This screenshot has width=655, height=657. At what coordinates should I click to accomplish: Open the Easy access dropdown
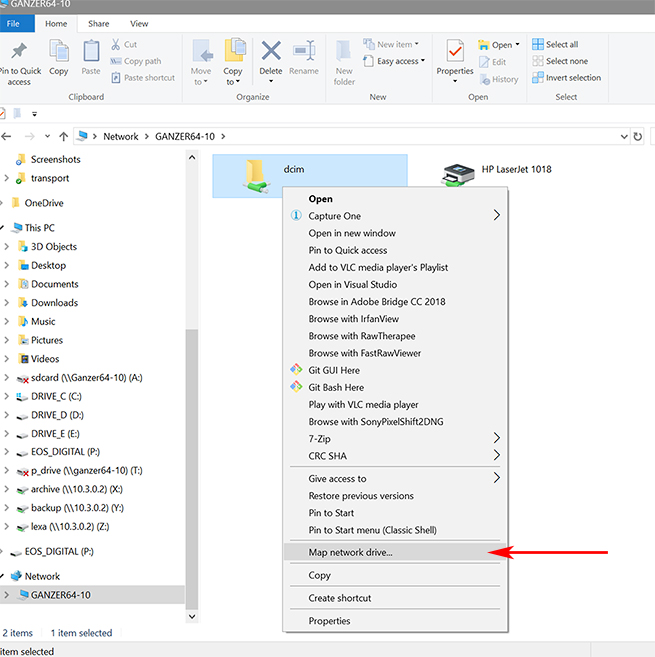point(399,61)
